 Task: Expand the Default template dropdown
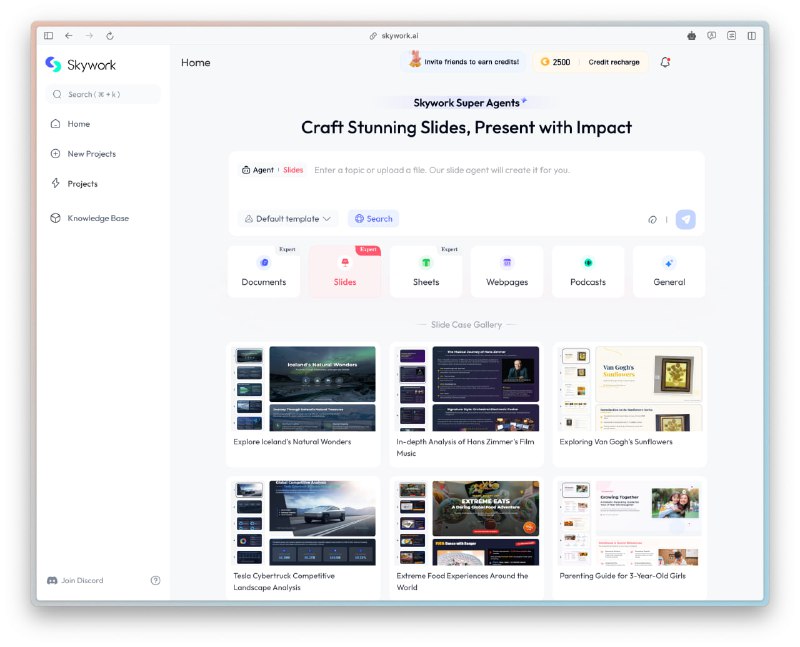click(x=288, y=218)
